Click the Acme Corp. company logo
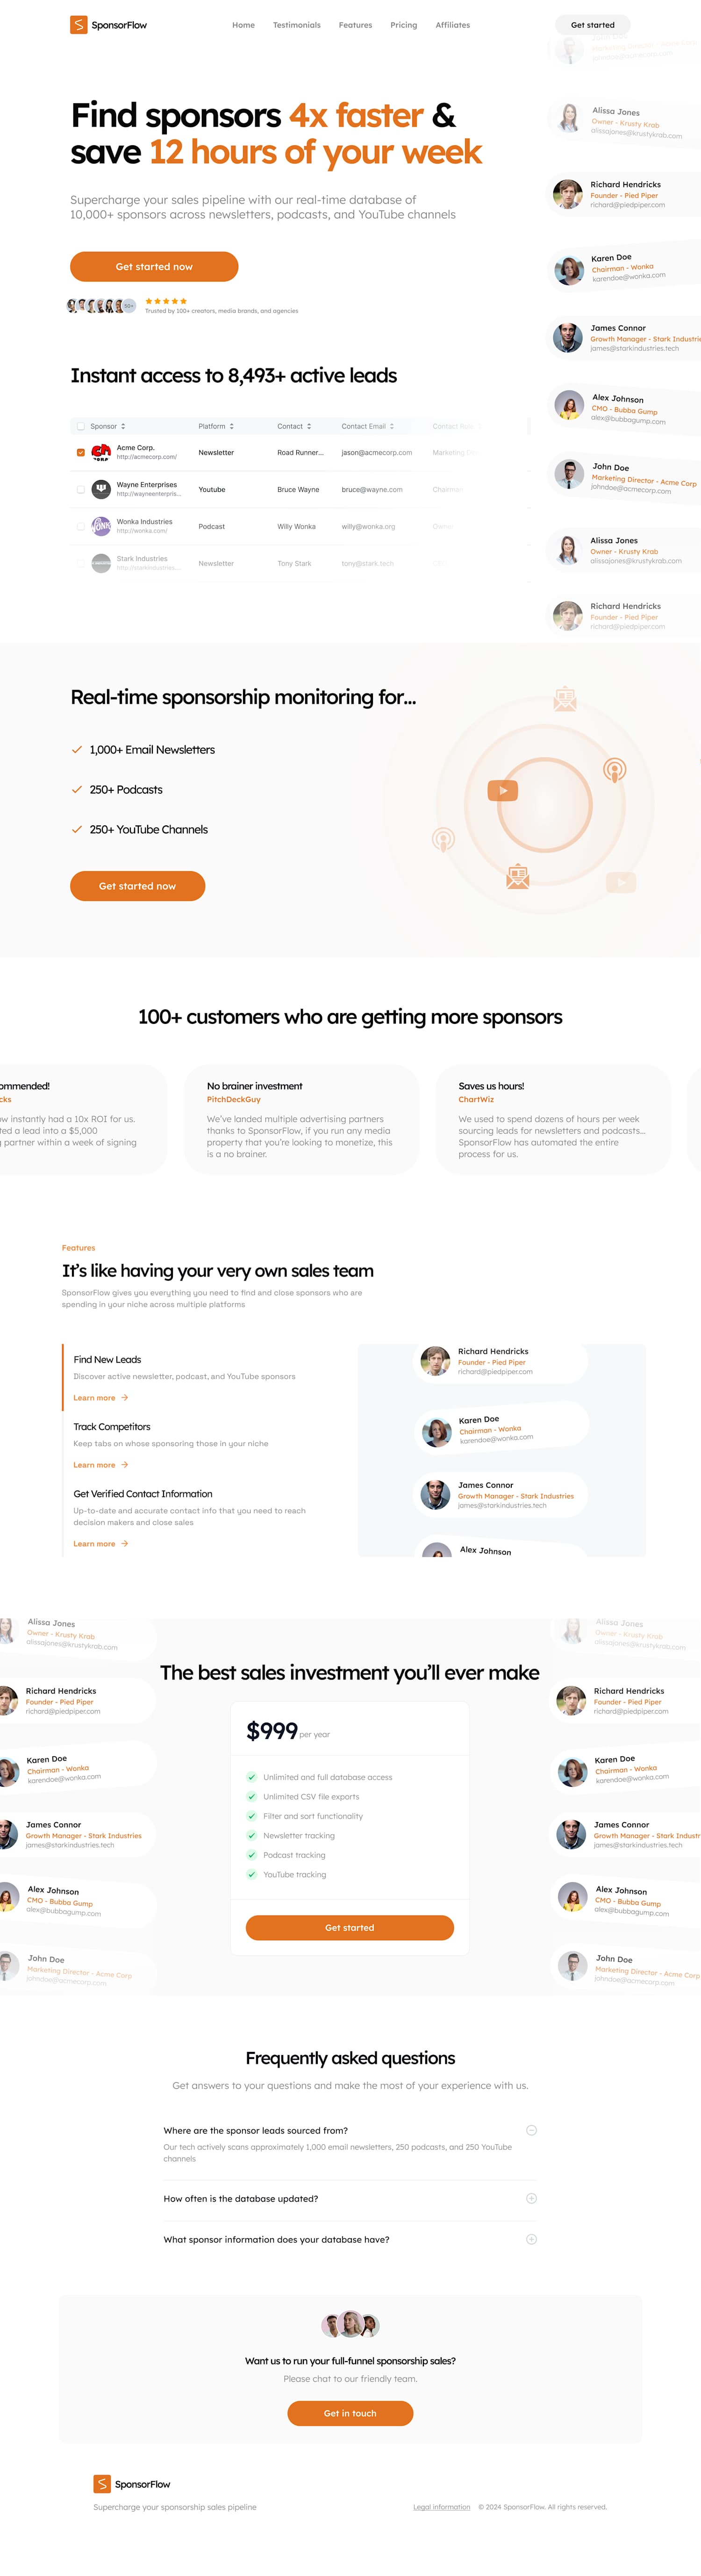This screenshot has height=2576, width=701. (101, 453)
